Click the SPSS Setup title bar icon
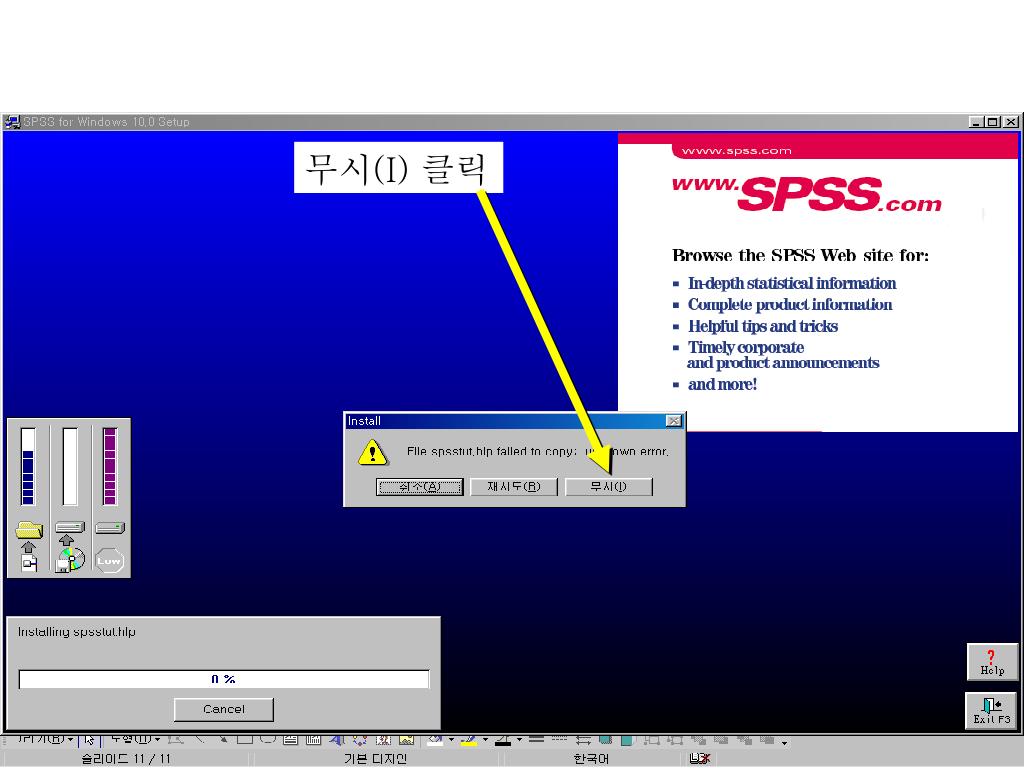Screen dimensions: 1024x768 tap(12, 122)
